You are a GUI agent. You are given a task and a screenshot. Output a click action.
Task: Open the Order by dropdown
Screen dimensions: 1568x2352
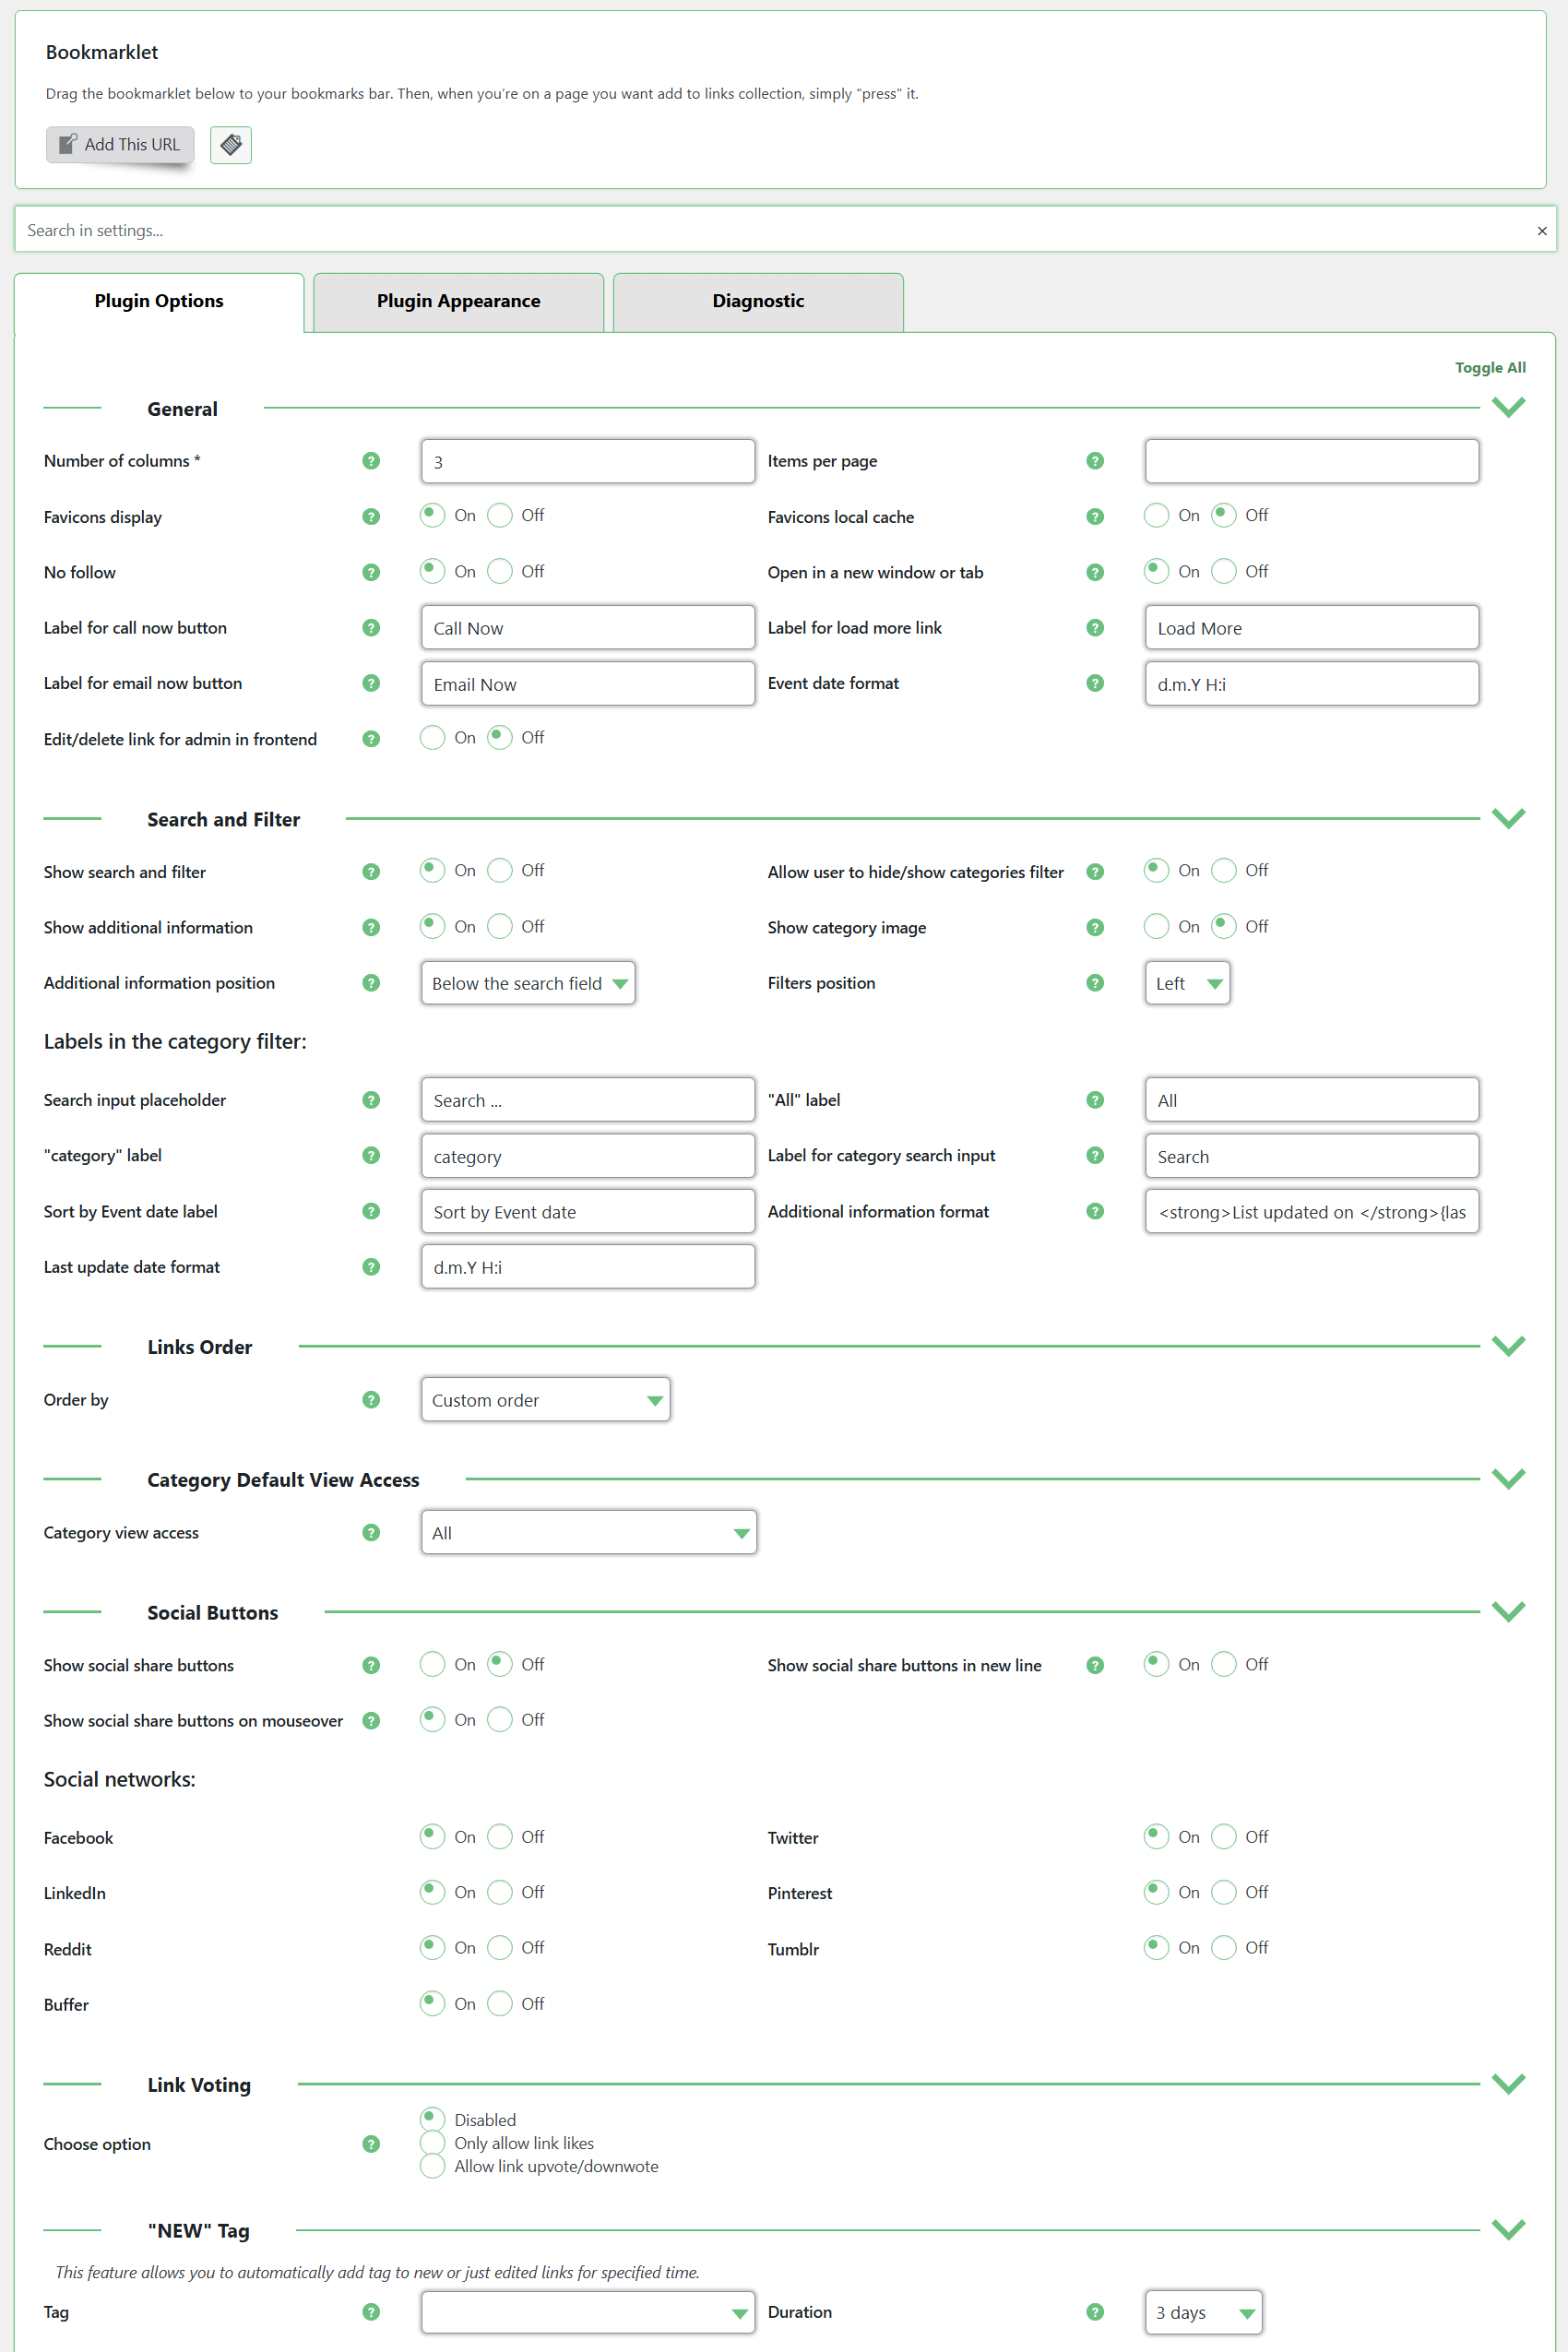click(x=545, y=1400)
